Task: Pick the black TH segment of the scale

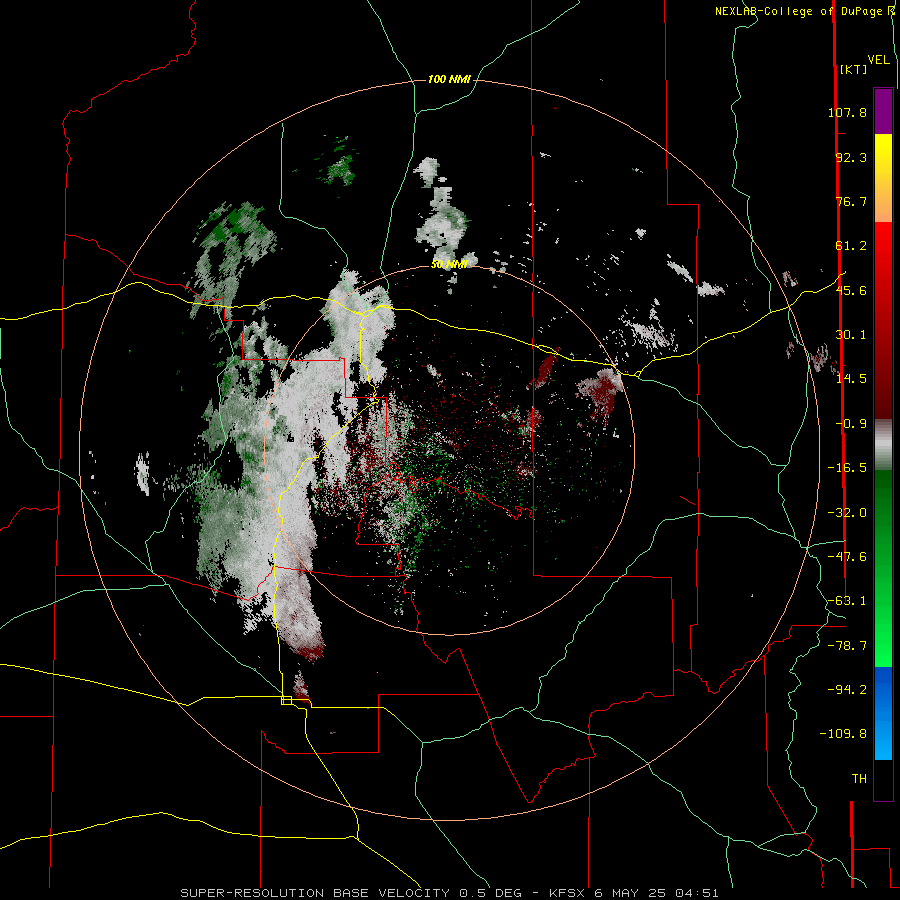Action: pyautogui.click(x=883, y=780)
